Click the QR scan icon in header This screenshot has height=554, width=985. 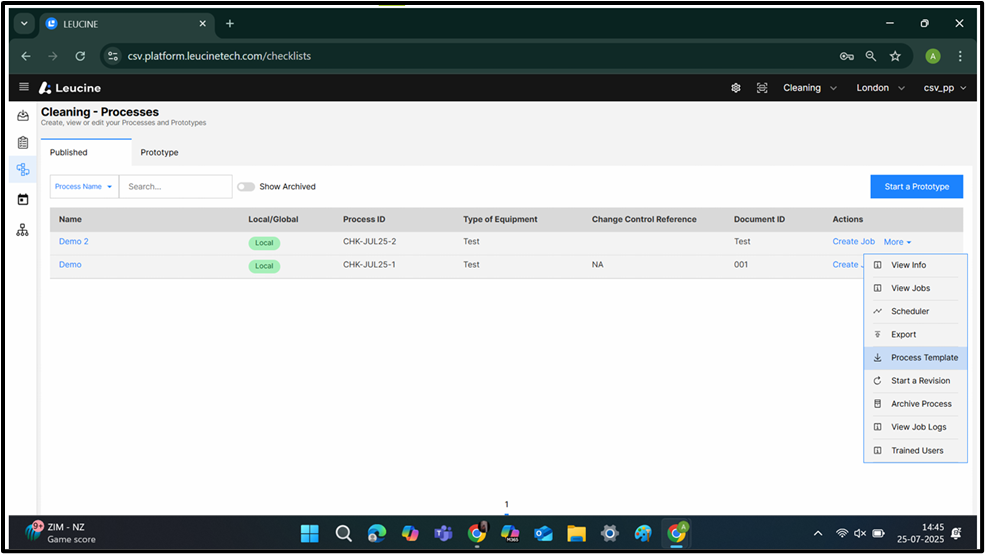762,88
